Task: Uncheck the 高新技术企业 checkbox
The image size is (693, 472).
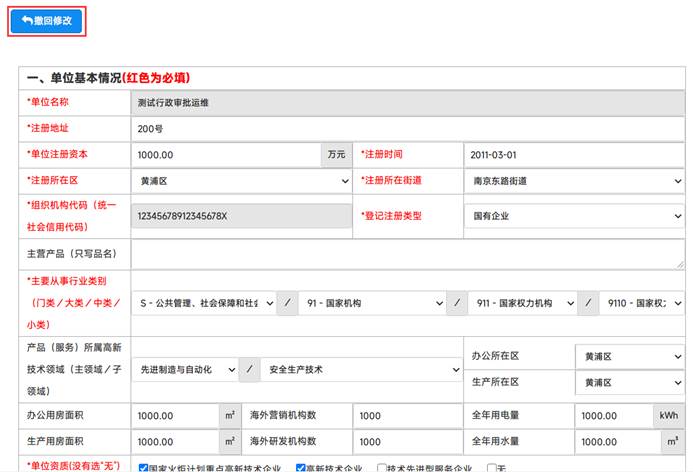Action: coord(302,467)
